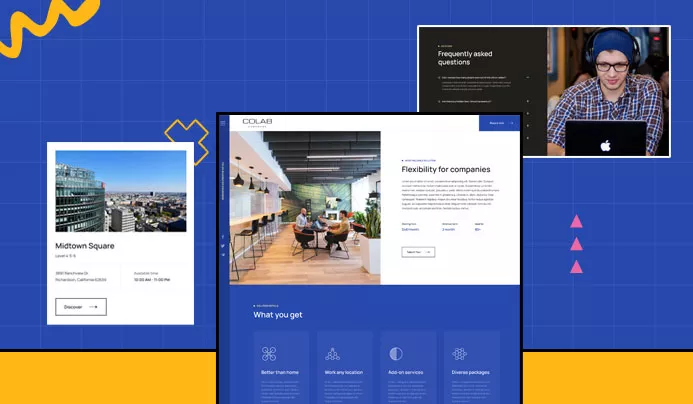This screenshot has height=404, width=693.
Task: Click the "Frequently asked questions" heading
Action: pyautogui.click(x=465, y=58)
